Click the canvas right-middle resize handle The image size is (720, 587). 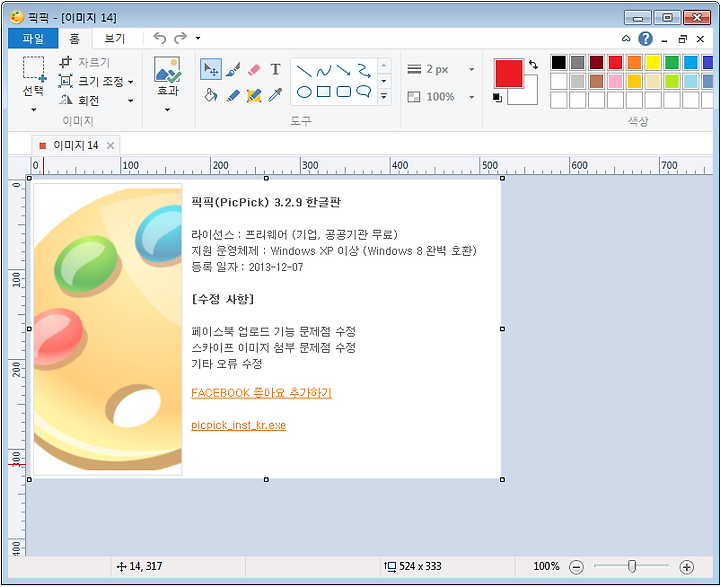[x=502, y=329]
